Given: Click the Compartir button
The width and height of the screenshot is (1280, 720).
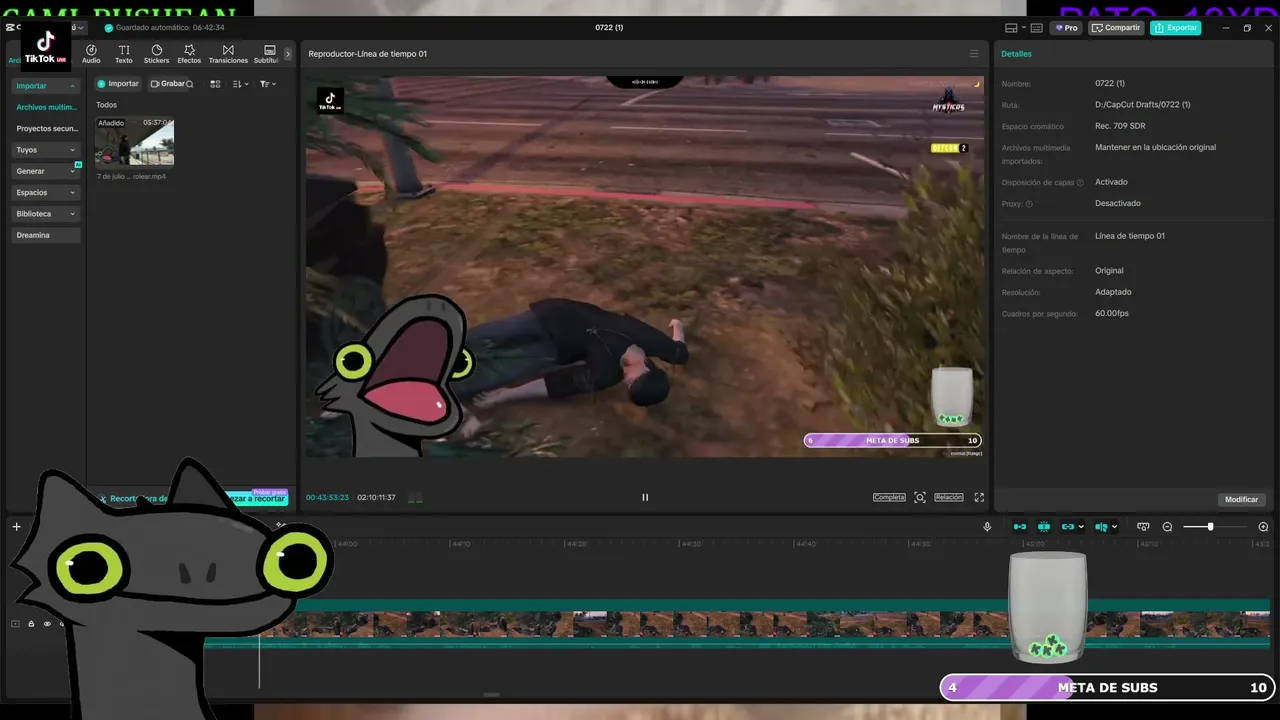Looking at the screenshot, I should (1116, 28).
